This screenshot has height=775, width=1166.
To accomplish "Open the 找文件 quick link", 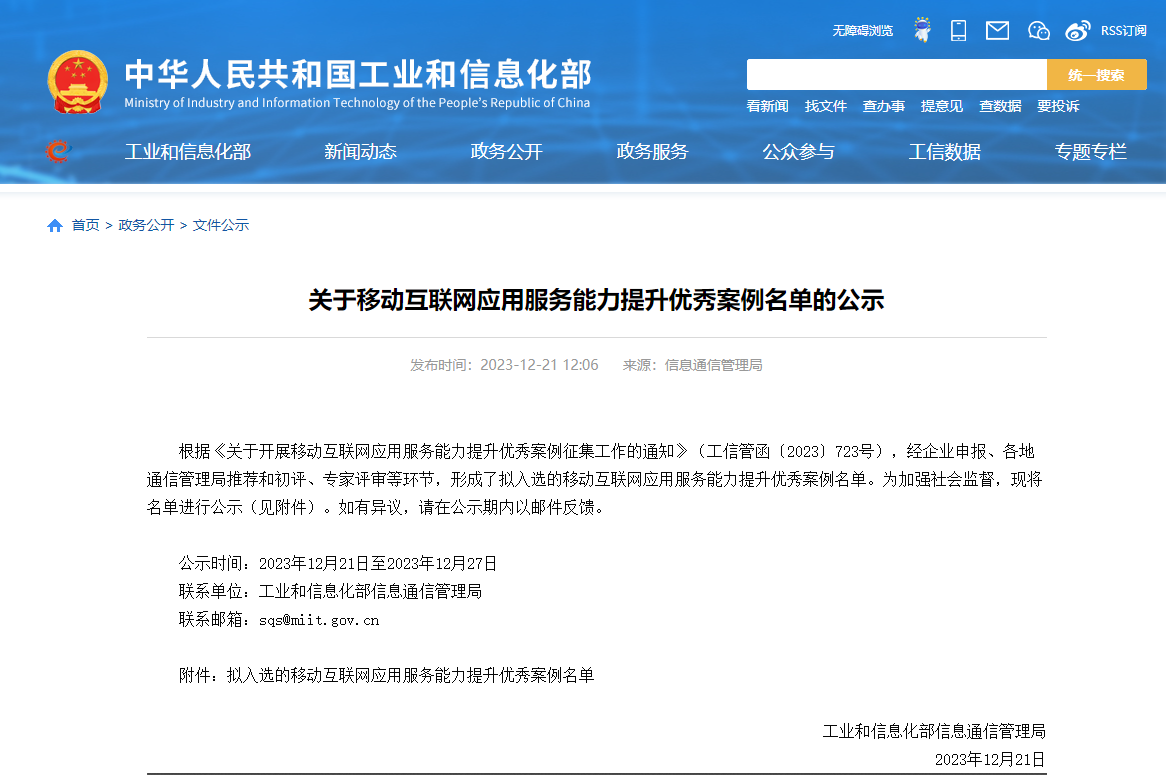I will [x=825, y=106].
